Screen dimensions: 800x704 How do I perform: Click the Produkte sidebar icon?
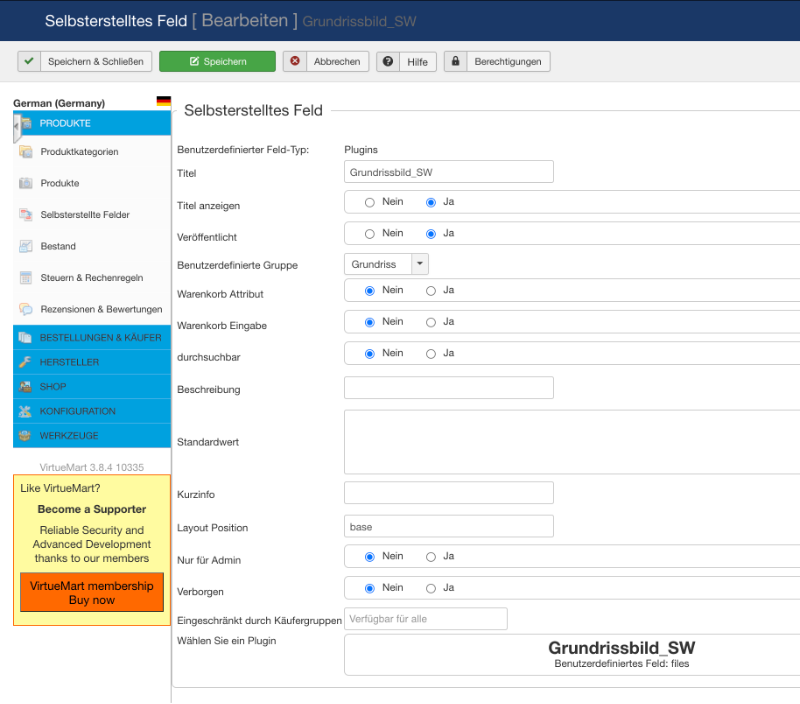coord(26,183)
